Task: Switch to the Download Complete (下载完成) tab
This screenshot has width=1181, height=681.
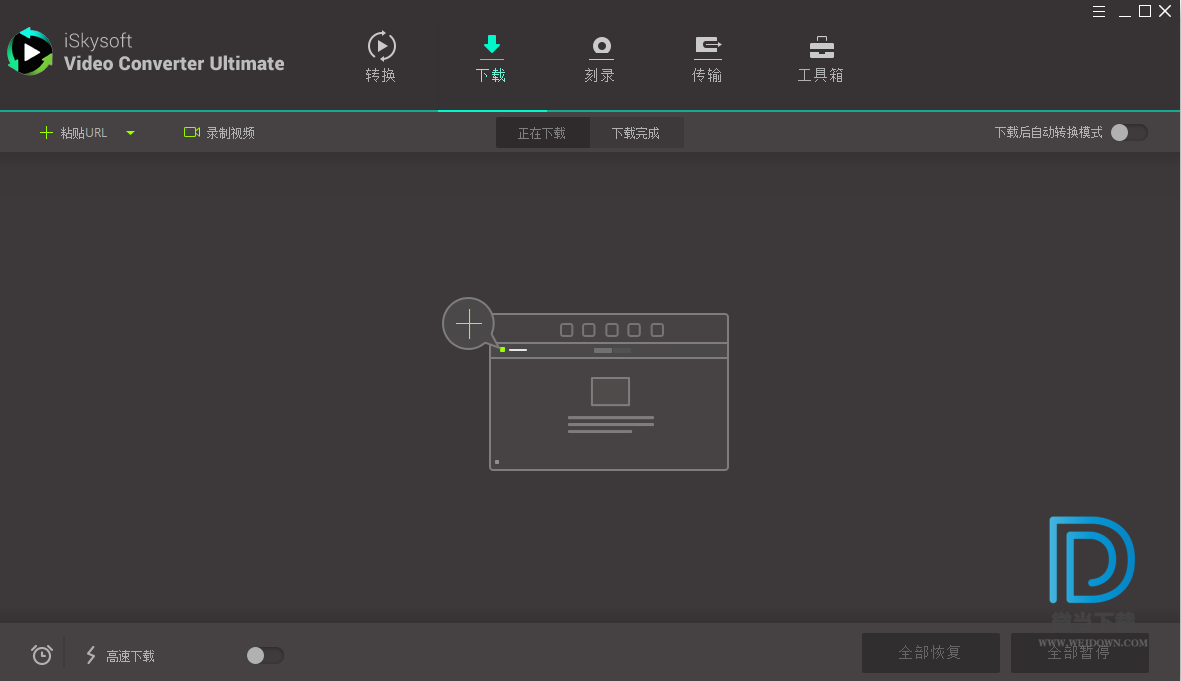Action: coord(636,133)
